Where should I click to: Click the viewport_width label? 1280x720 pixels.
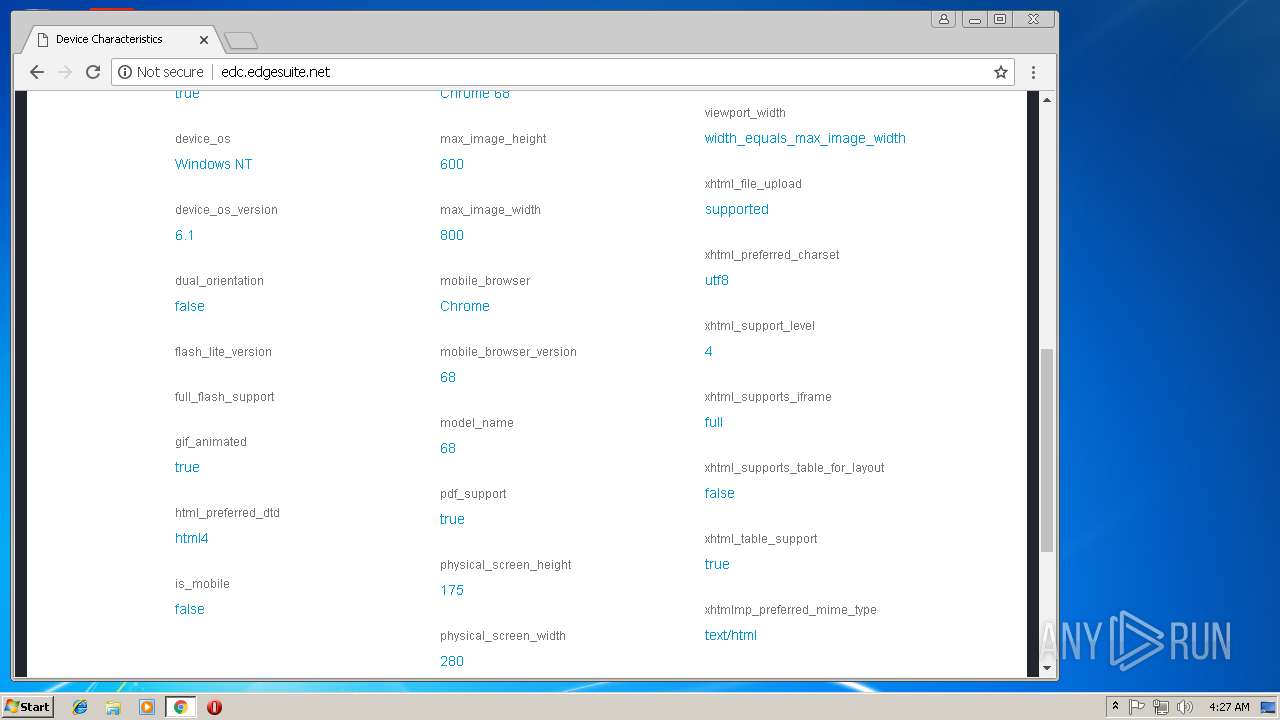(x=745, y=113)
